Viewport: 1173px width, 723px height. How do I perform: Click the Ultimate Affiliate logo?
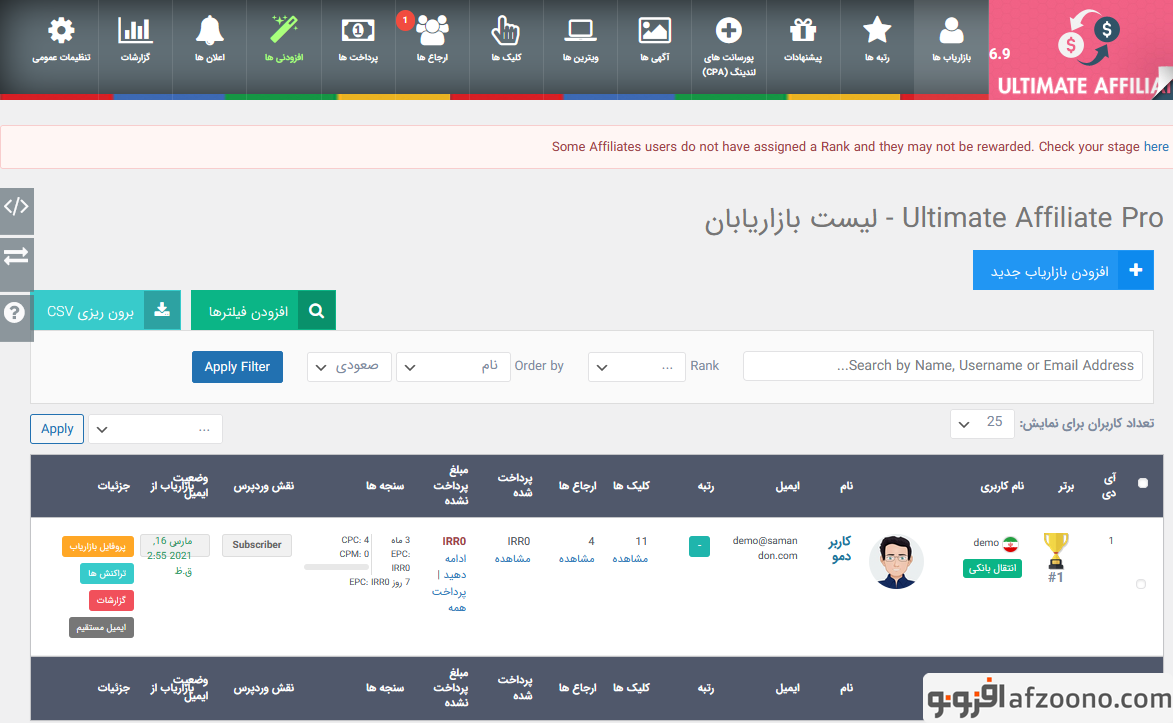[x=1080, y=49]
